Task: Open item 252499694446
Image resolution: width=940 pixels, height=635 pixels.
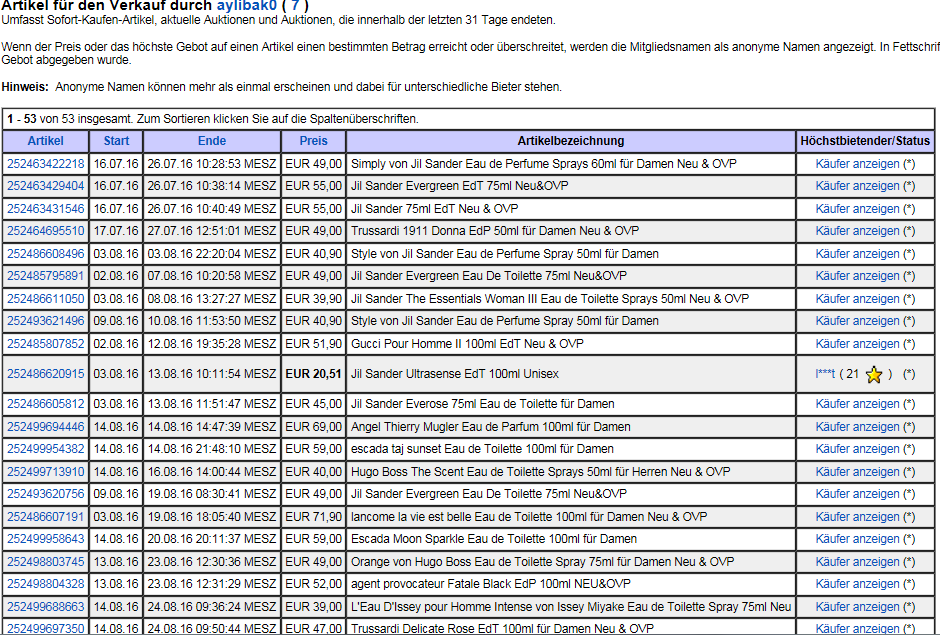Action: pyautogui.click(x=46, y=427)
